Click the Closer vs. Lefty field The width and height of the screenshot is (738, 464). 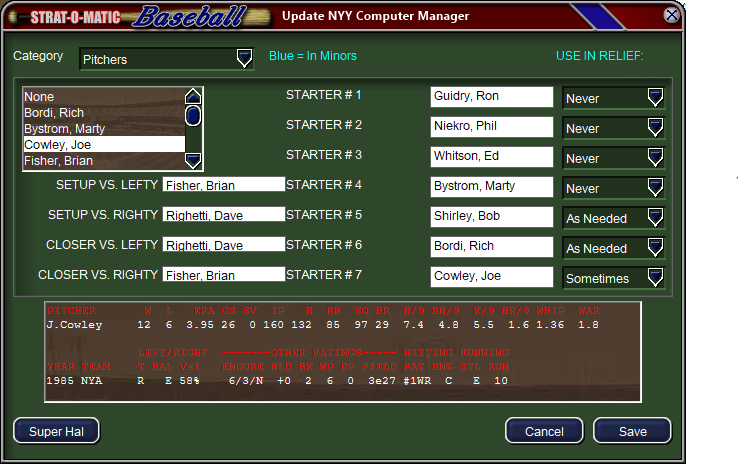(x=224, y=244)
